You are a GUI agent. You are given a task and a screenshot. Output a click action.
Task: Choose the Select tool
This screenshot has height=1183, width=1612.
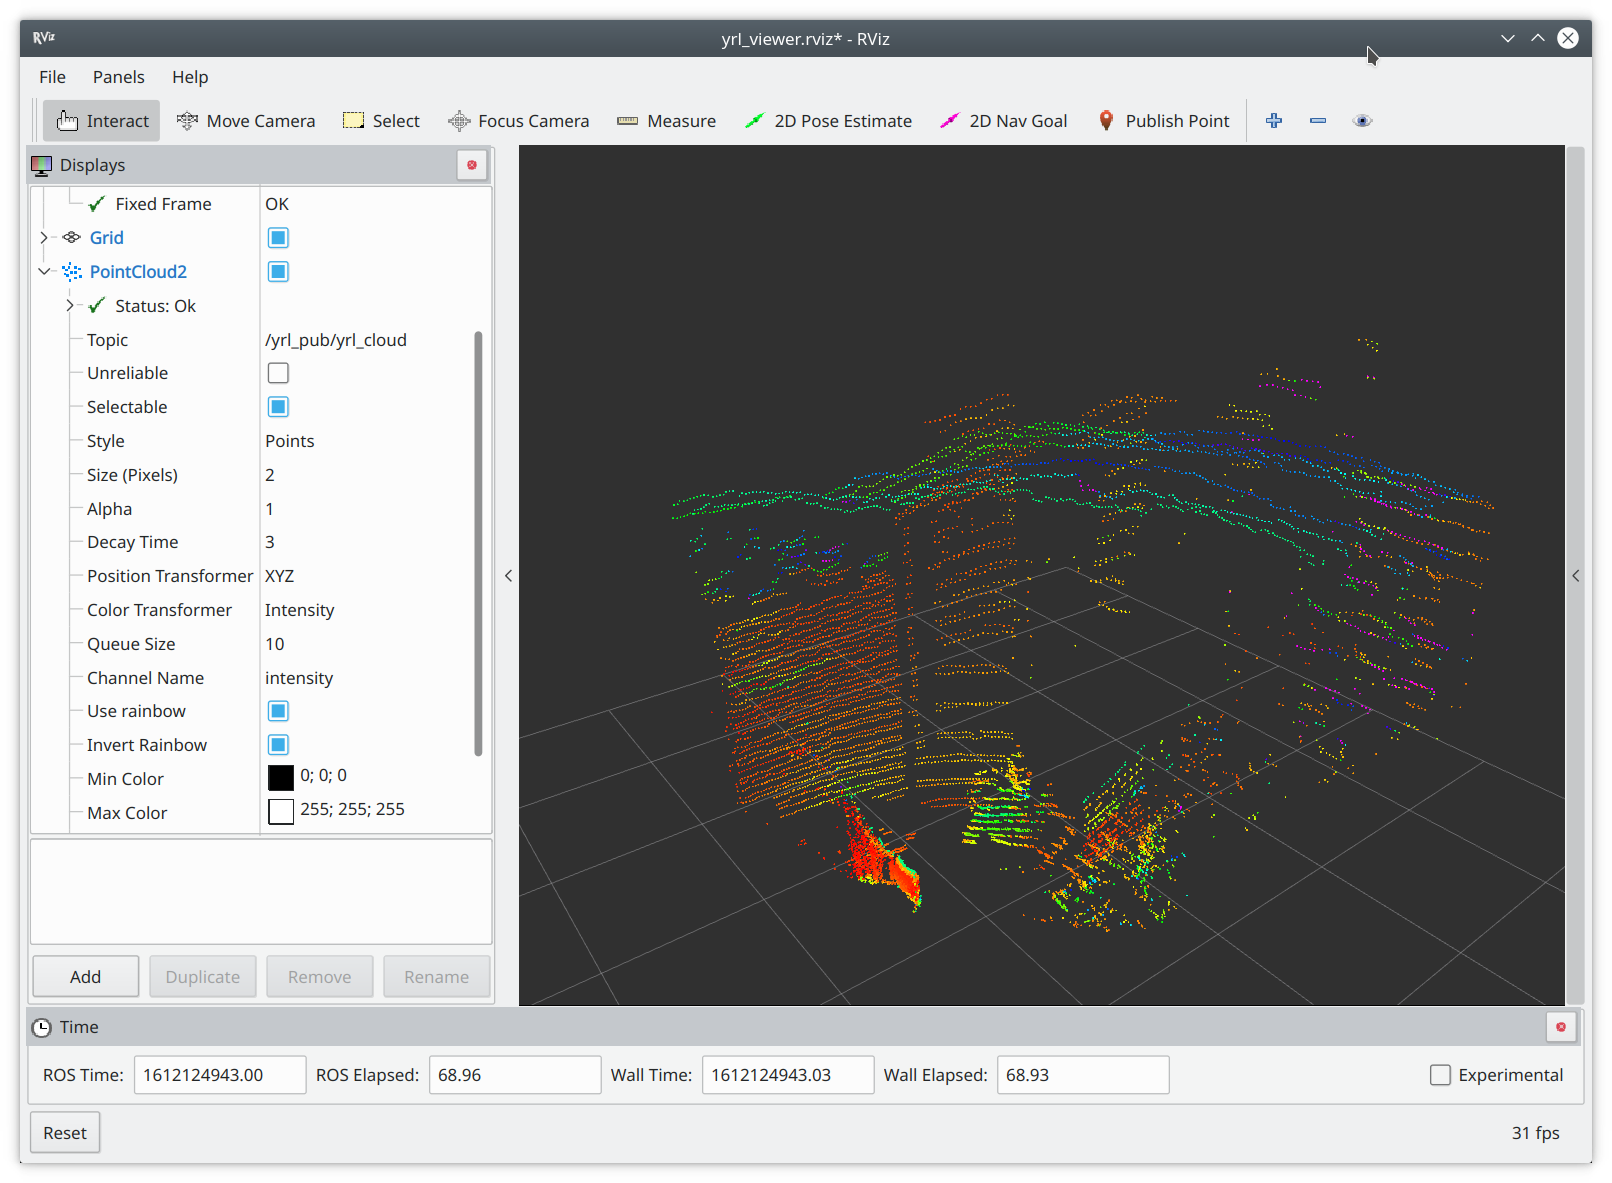(x=381, y=121)
